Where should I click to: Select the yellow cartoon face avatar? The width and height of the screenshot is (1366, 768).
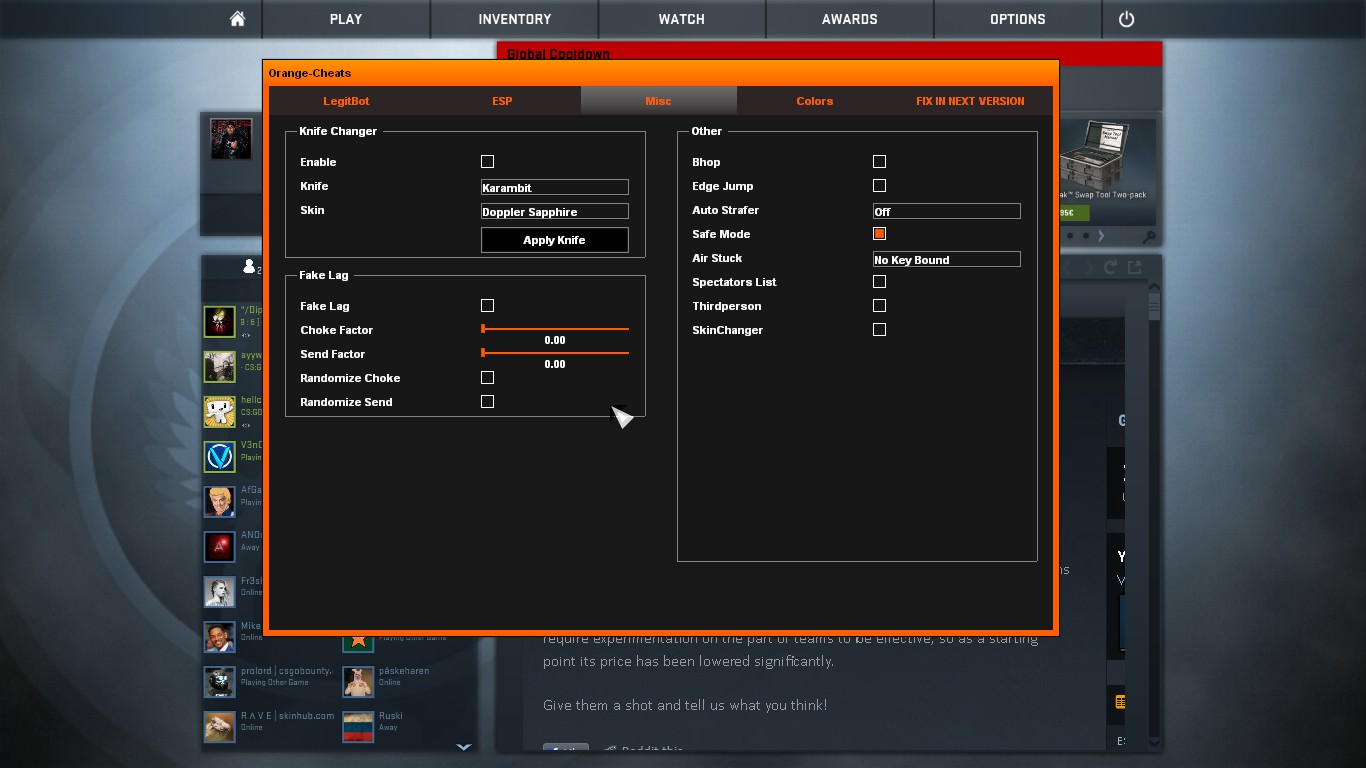coord(220,412)
